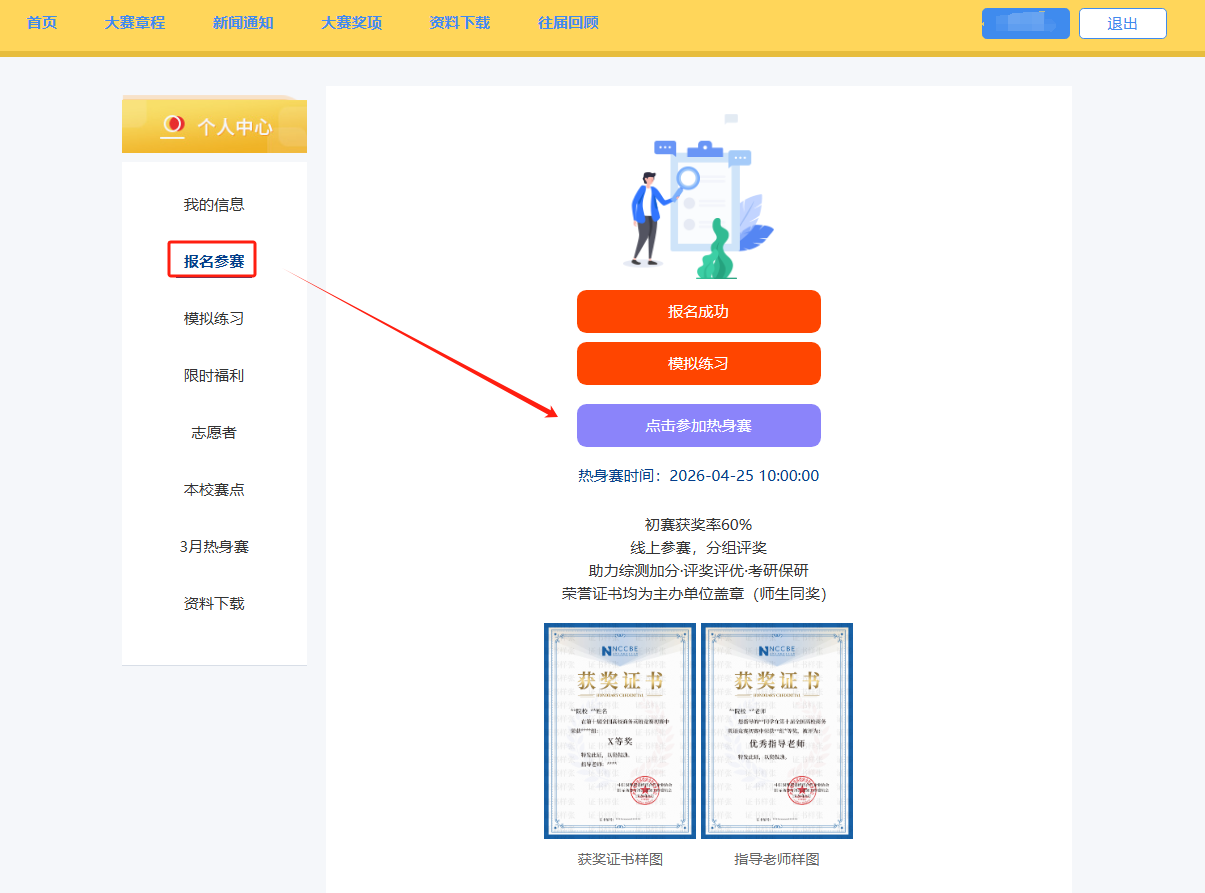Image resolution: width=1205 pixels, height=893 pixels.
Task: Click the 退出 logout button
Action: 1122,24
